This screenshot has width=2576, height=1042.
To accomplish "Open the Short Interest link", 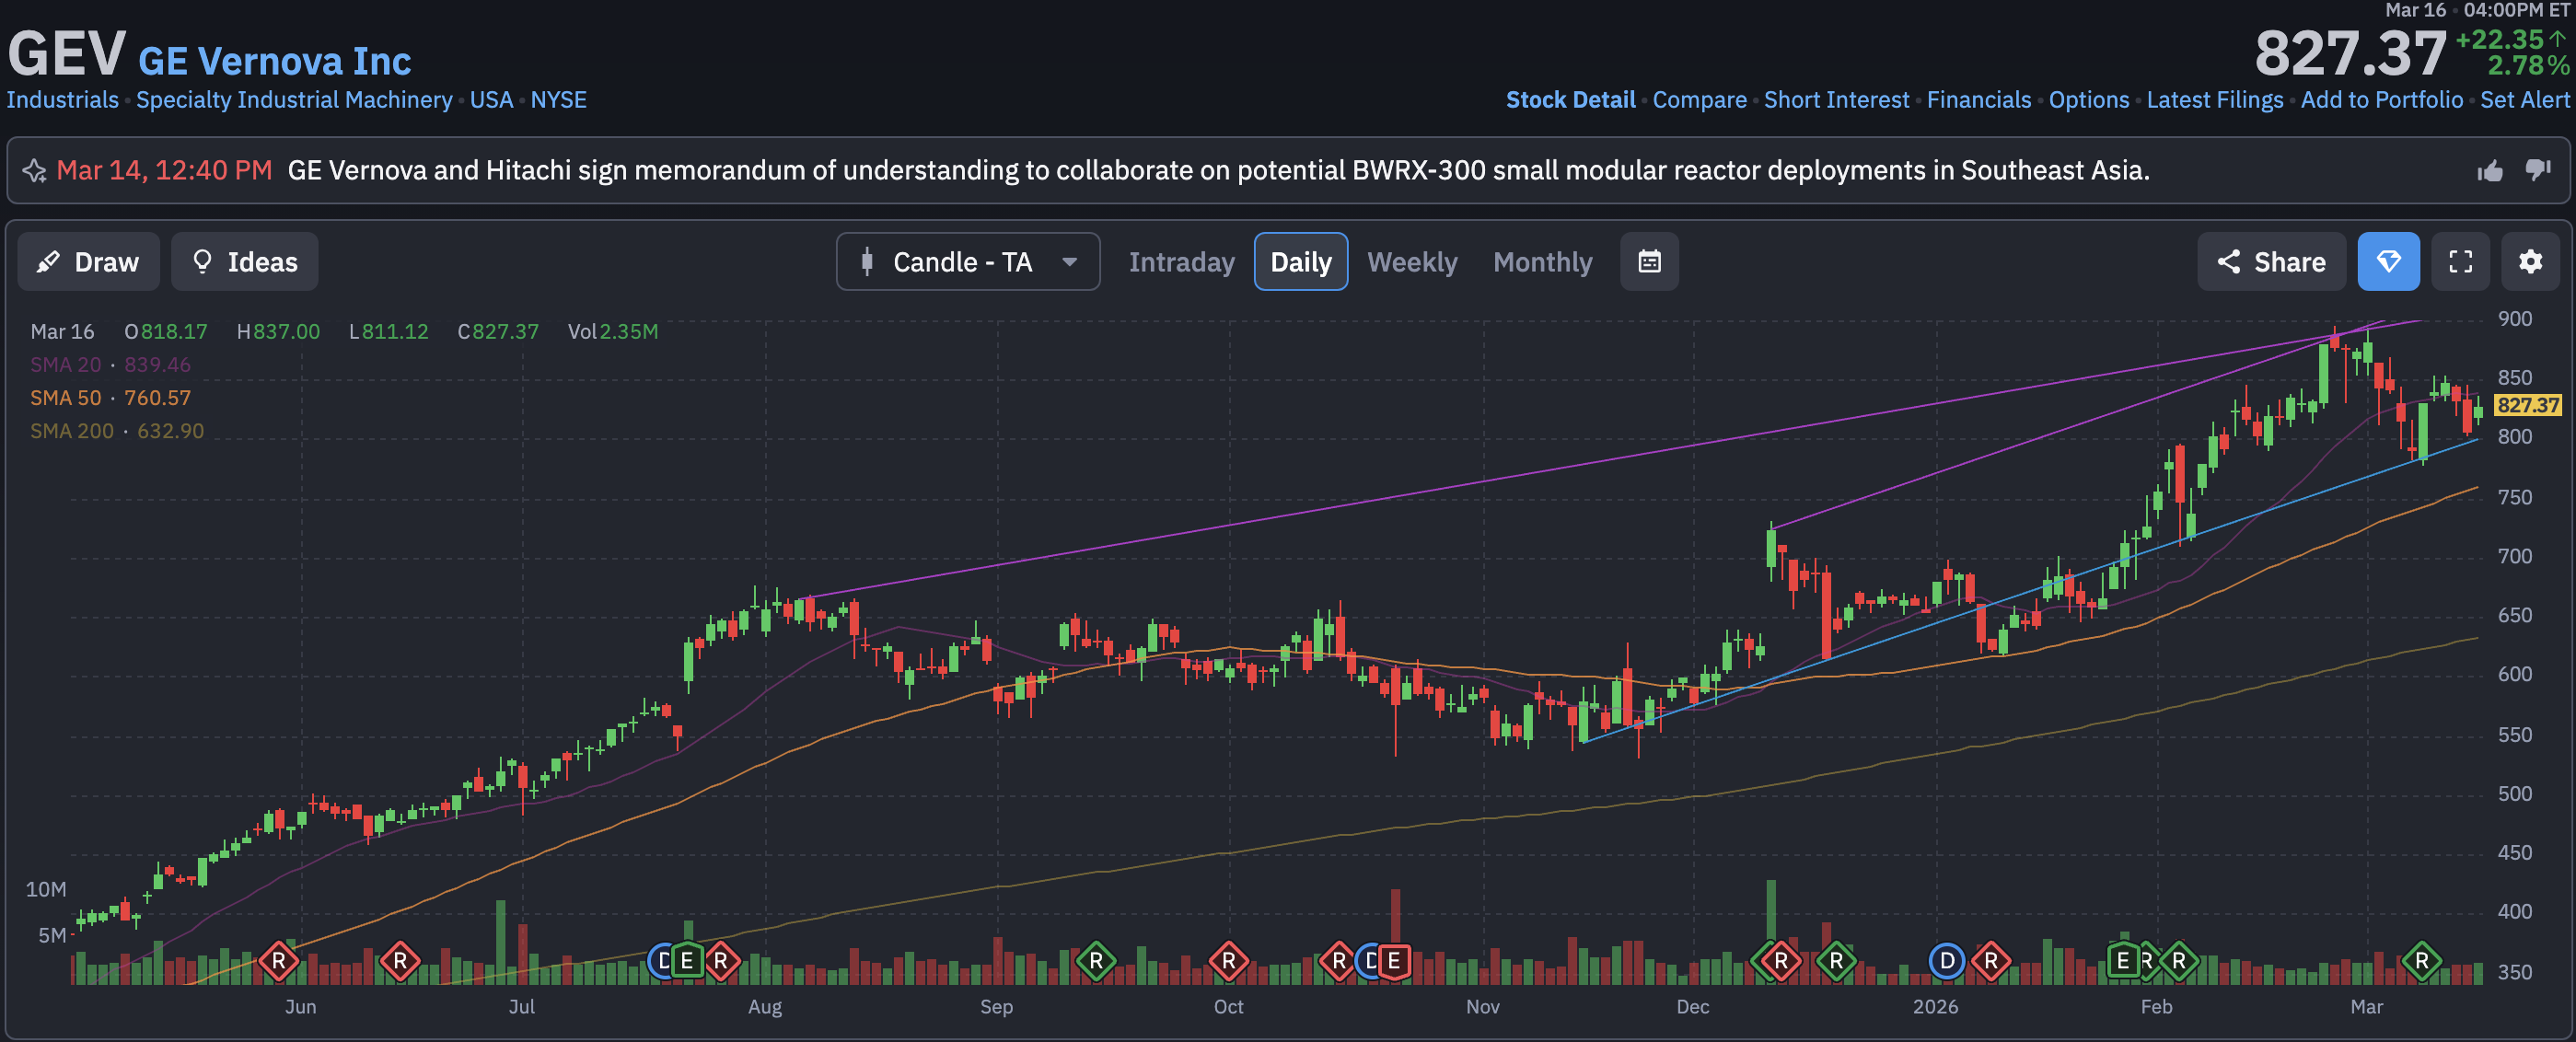I will tap(1836, 100).
